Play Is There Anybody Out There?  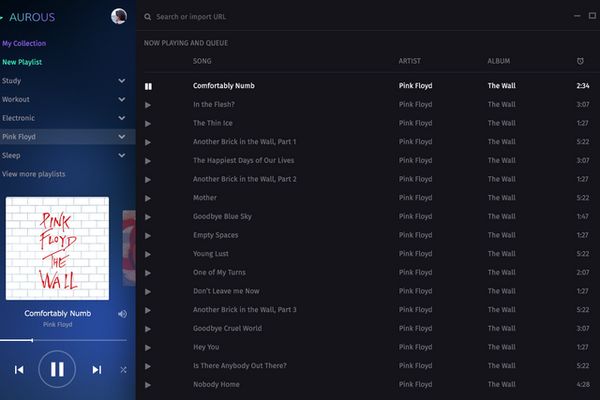click(148, 366)
